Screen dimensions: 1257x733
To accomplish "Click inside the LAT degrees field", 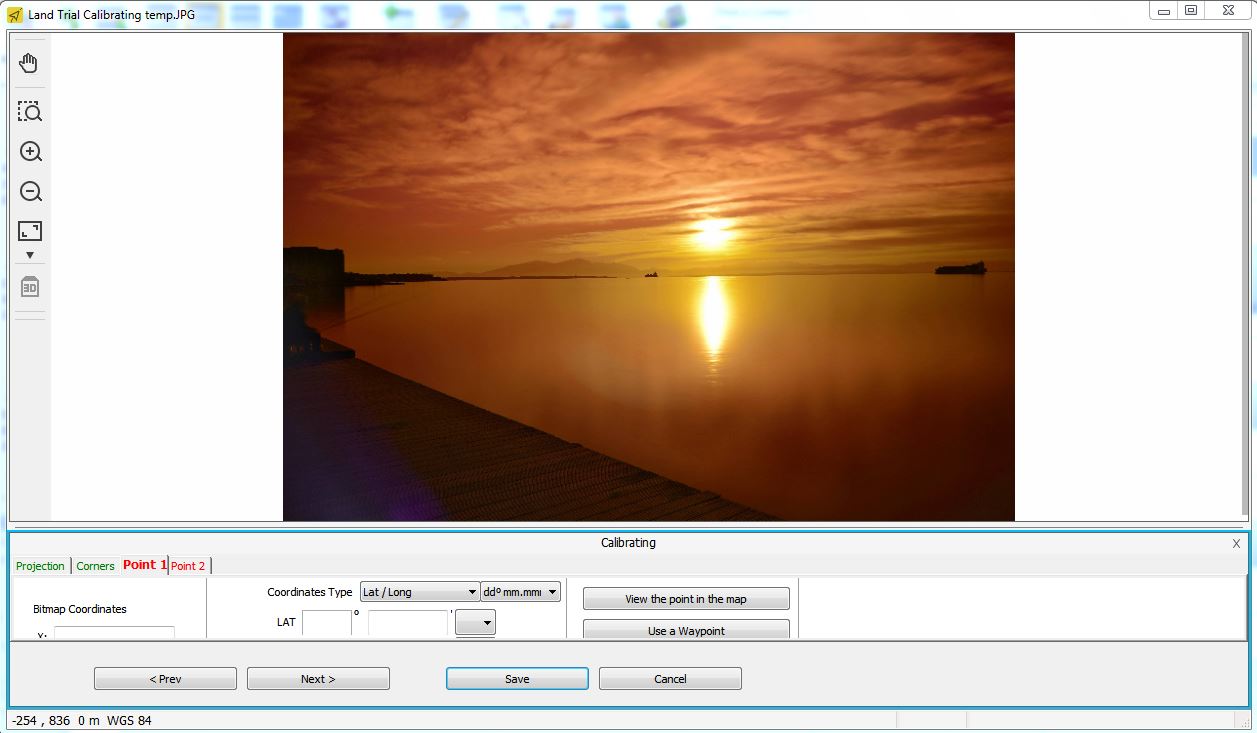I will pyautogui.click(x=327, y=623).
